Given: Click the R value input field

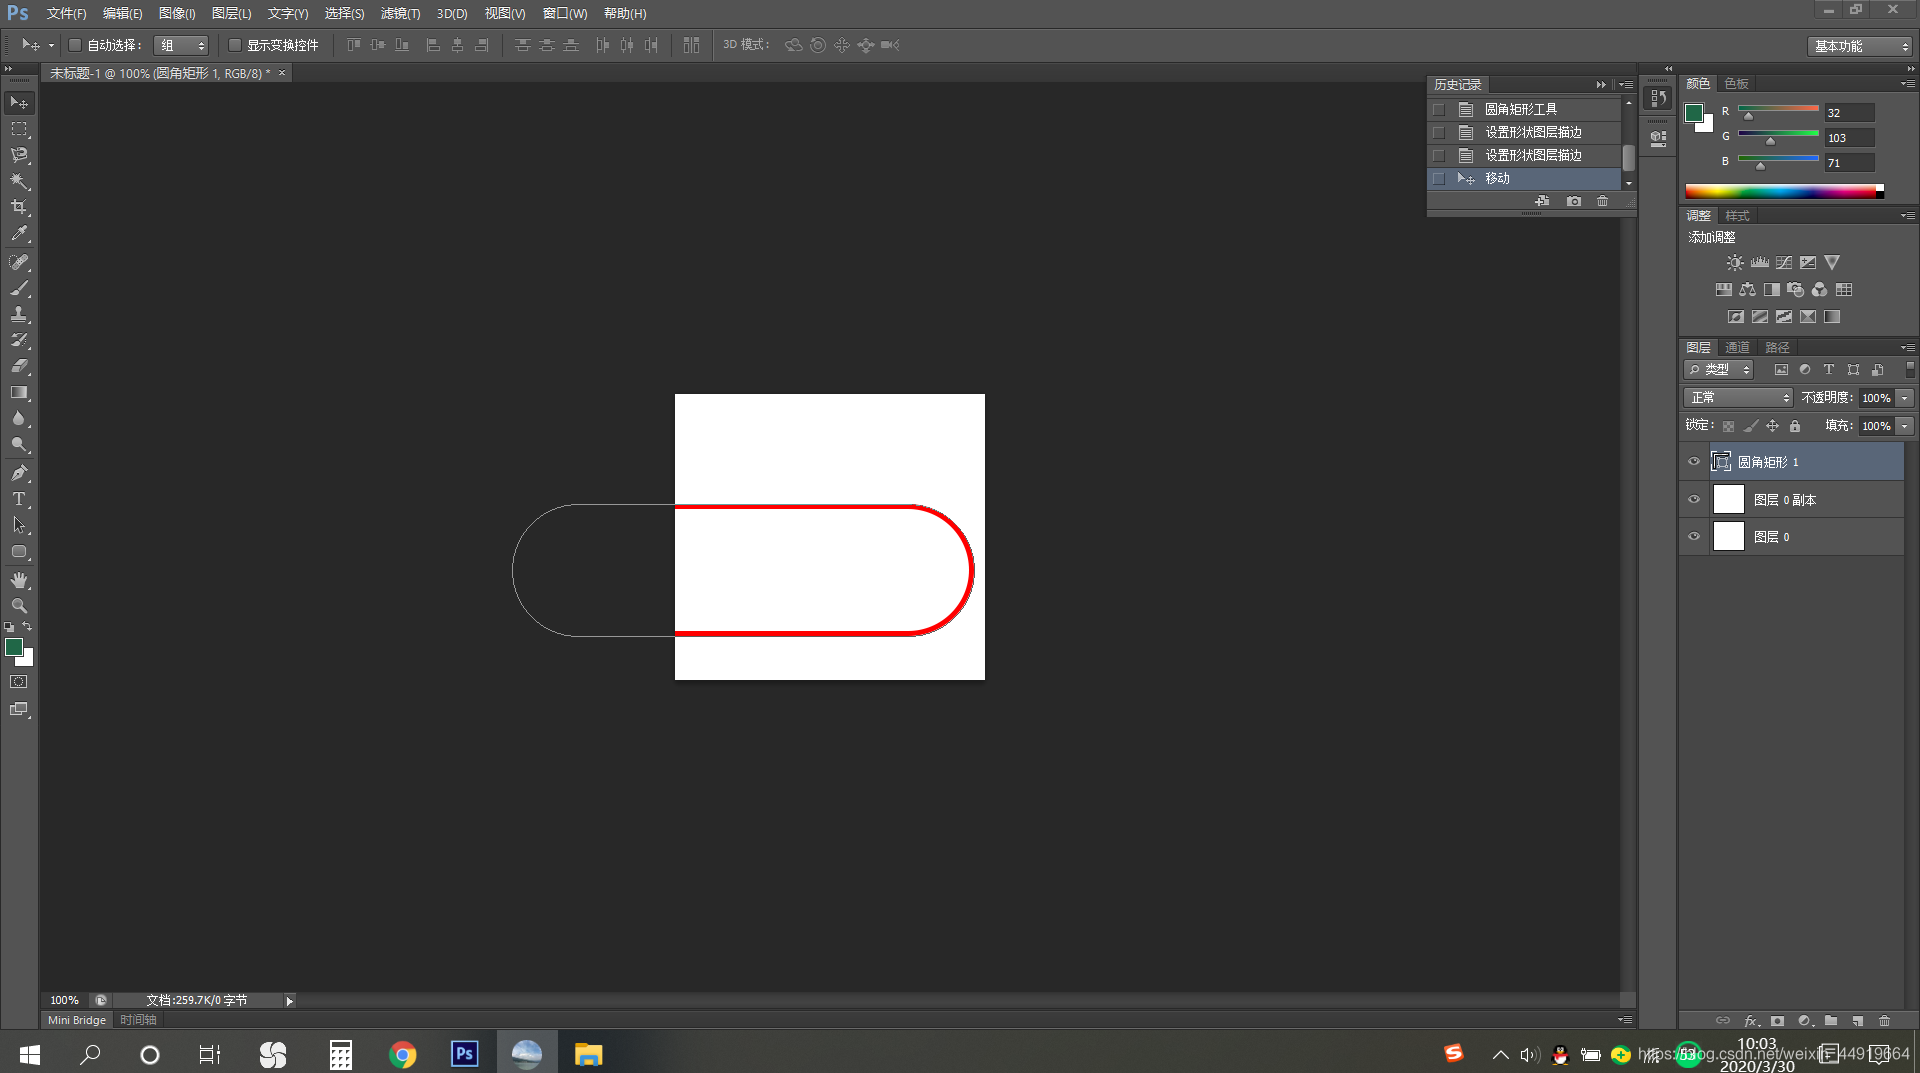Looking at the screenshot, I should 1849,112.
